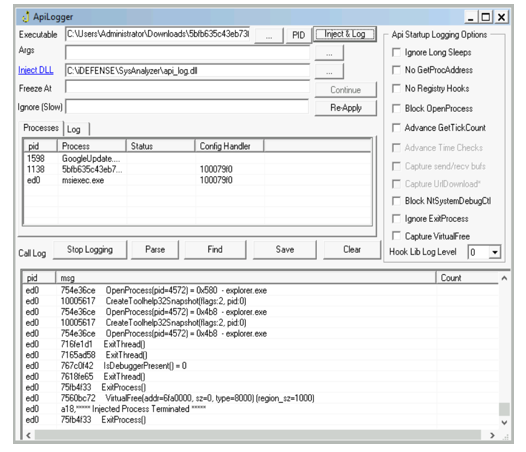Select process row with pid 1138
Screen dimensions: 526x452
point(198,169)
